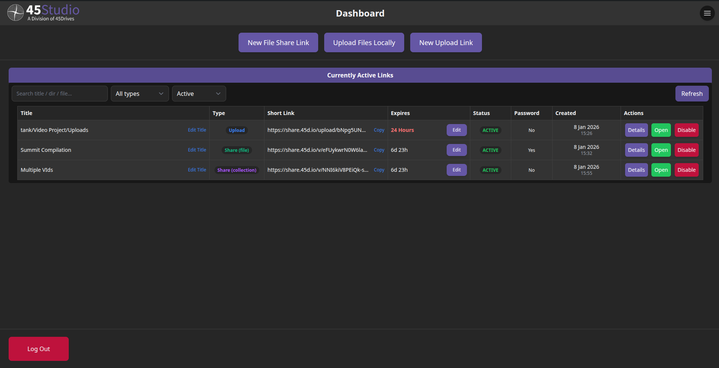Create a New Upload Link
719x368 pixels.
[x=446, y=43]
